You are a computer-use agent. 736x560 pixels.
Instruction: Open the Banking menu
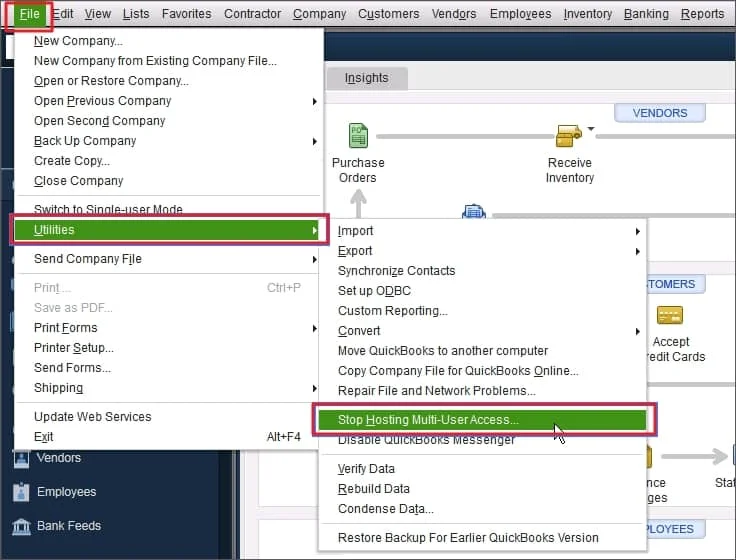[646, 14]
